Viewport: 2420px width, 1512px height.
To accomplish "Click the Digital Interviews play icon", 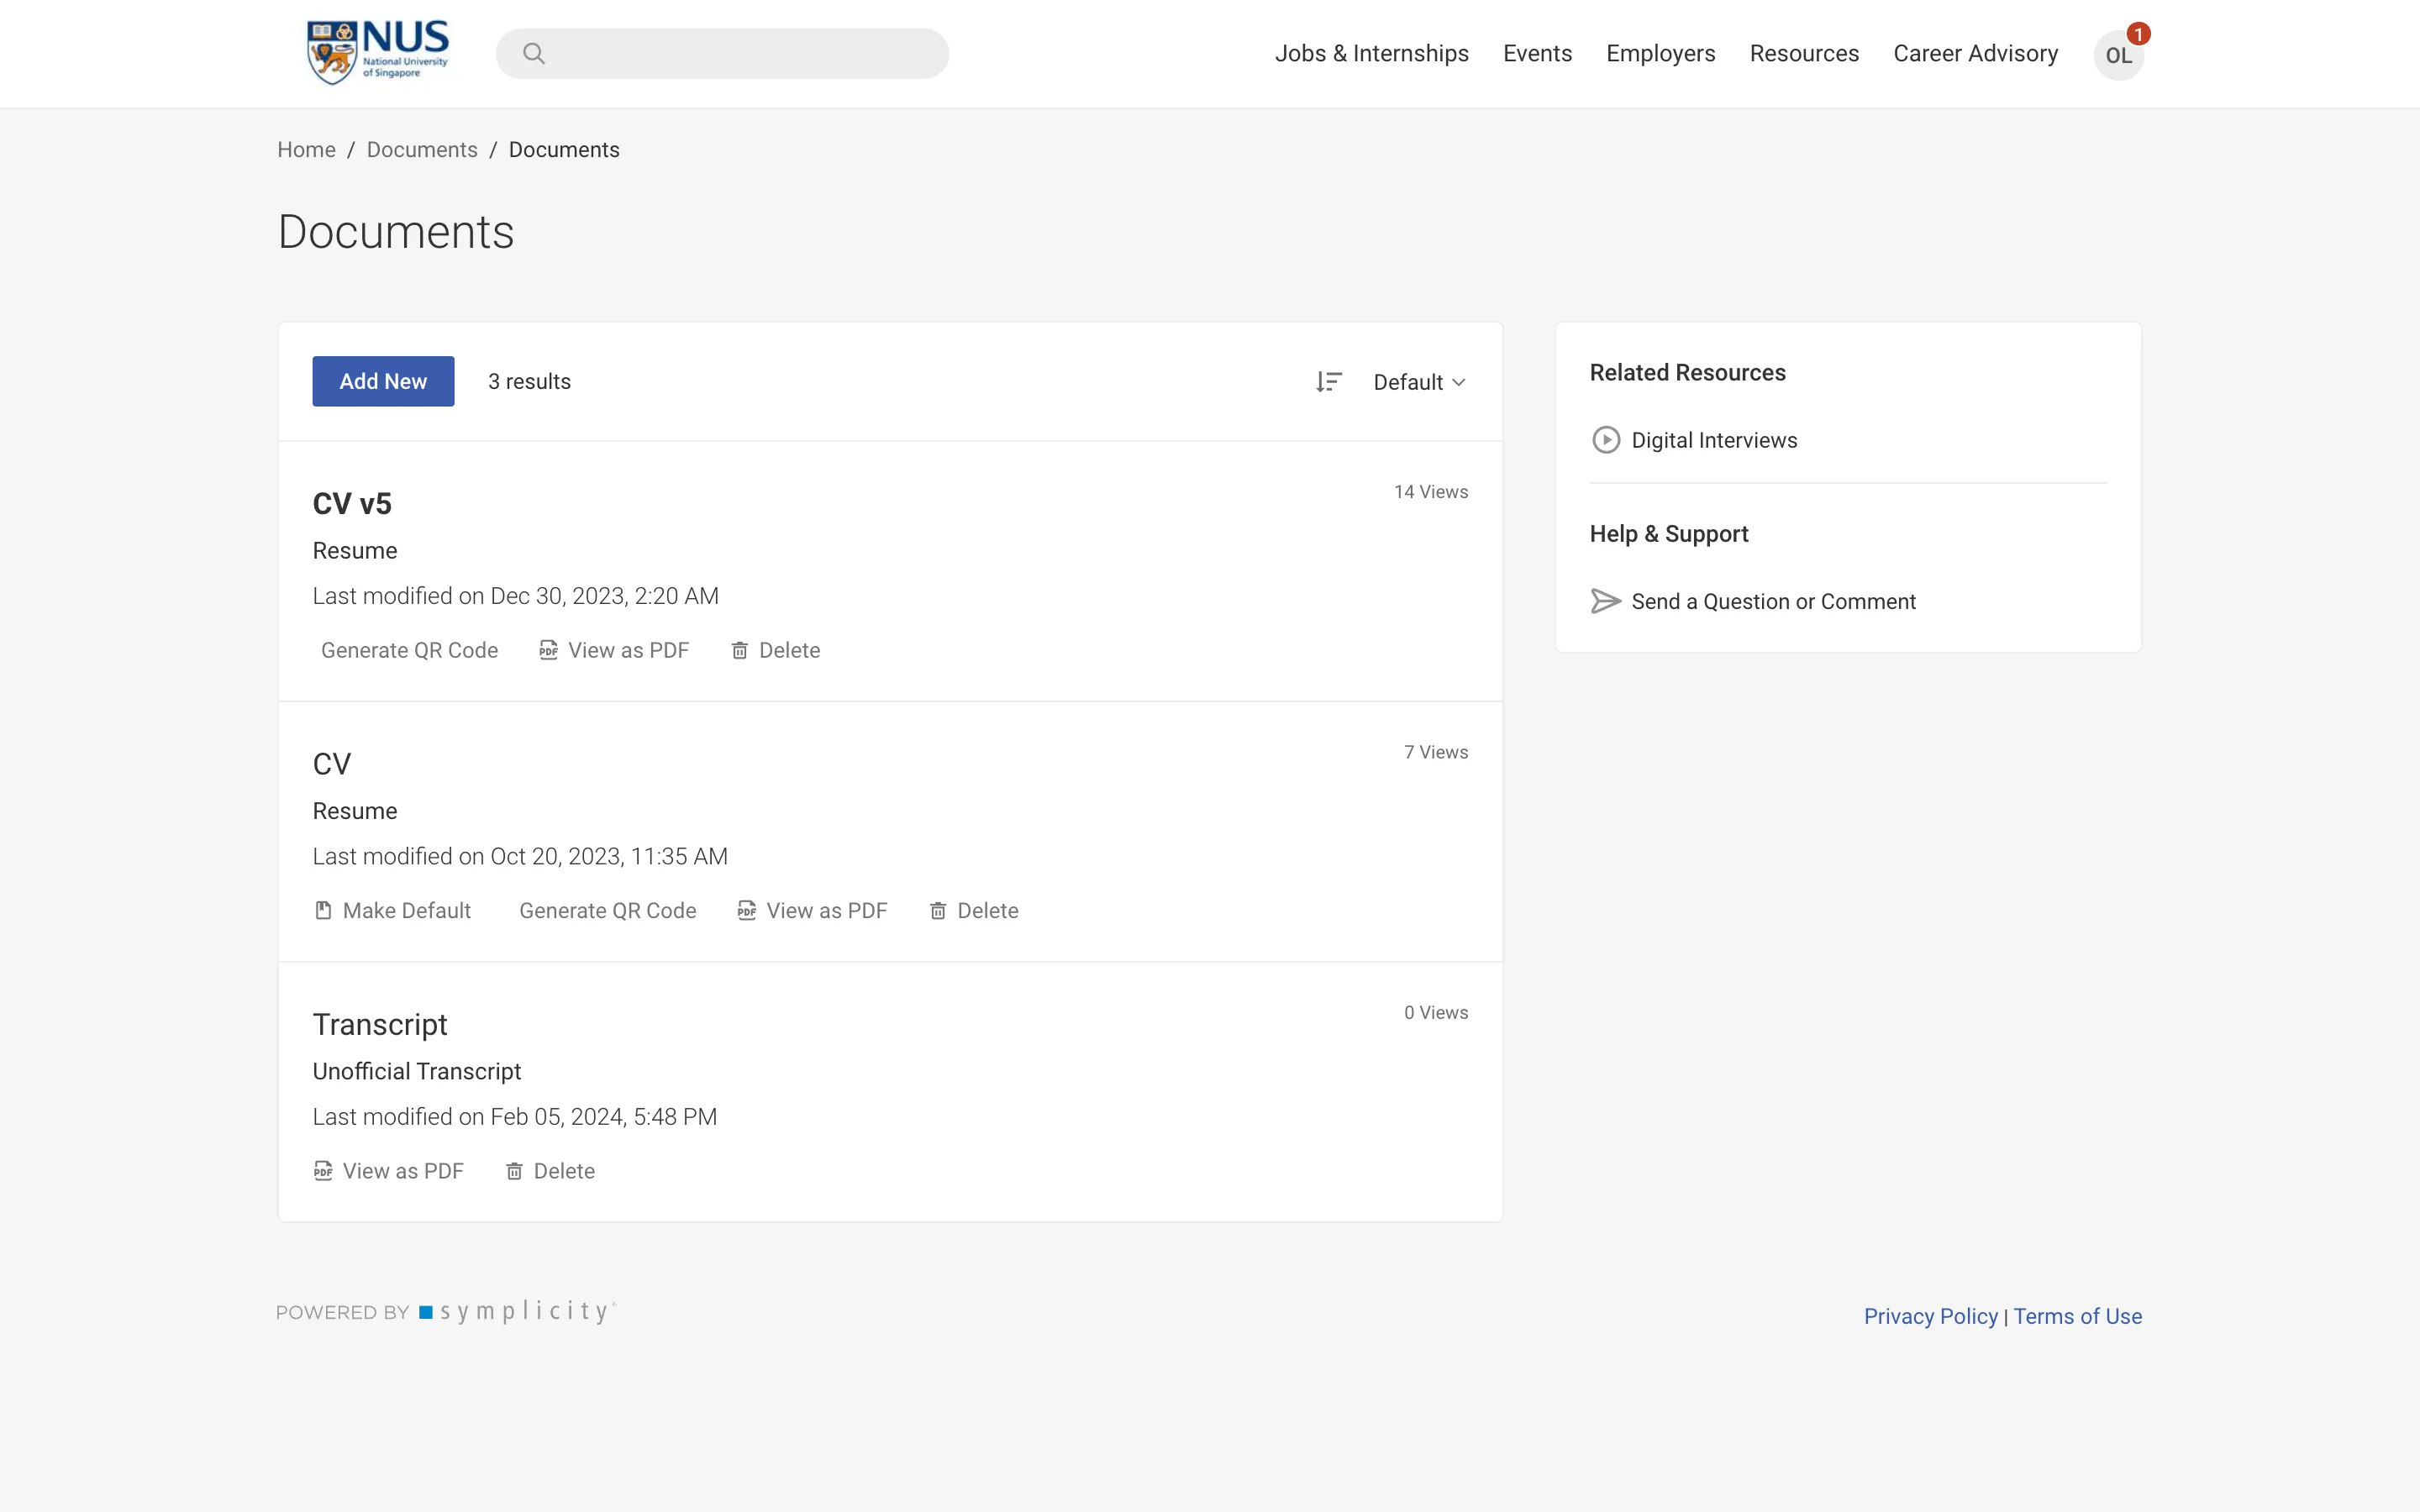I will [1606, 440].
